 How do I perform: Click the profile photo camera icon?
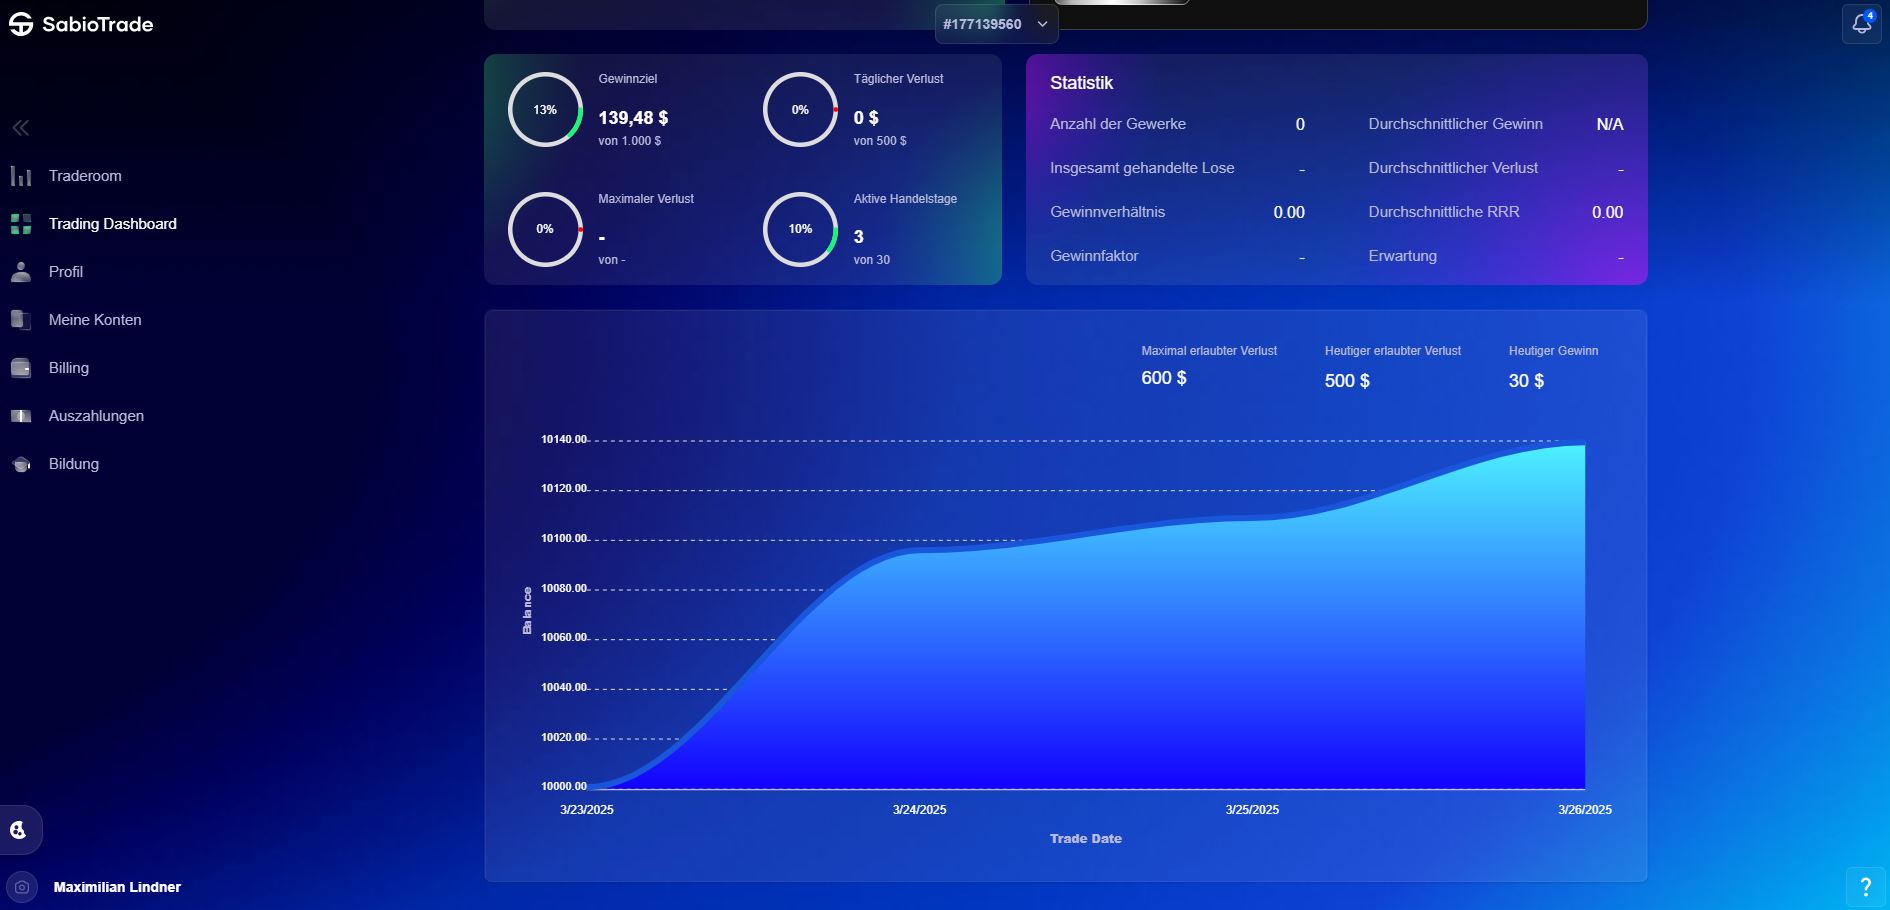[22, 887]
